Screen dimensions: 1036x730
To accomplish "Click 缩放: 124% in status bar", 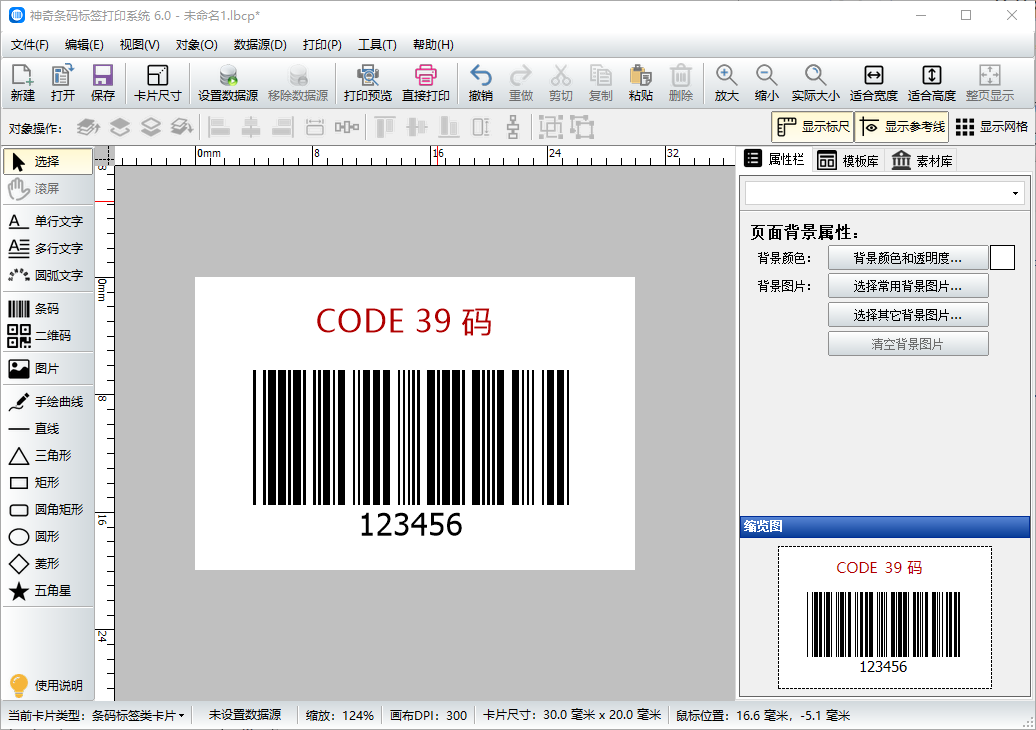I will [340, 715].
